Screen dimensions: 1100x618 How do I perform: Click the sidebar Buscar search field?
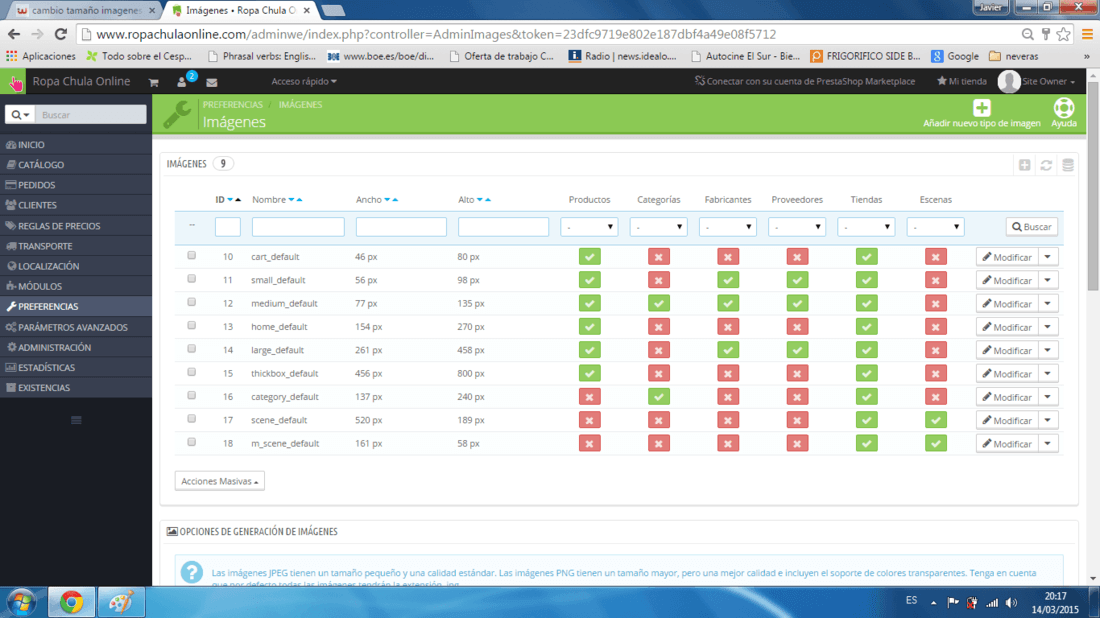[91, 114]
